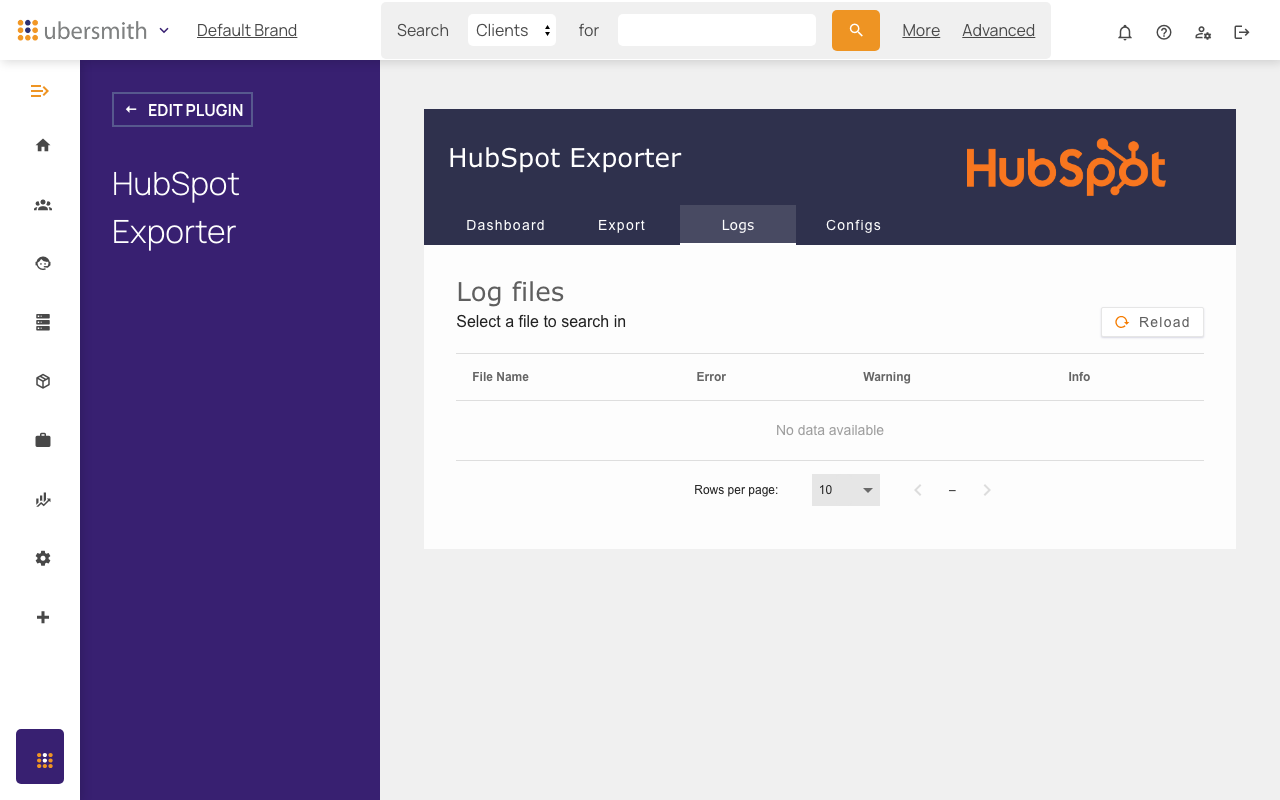Switch to the Export tab

click(622, 225)
